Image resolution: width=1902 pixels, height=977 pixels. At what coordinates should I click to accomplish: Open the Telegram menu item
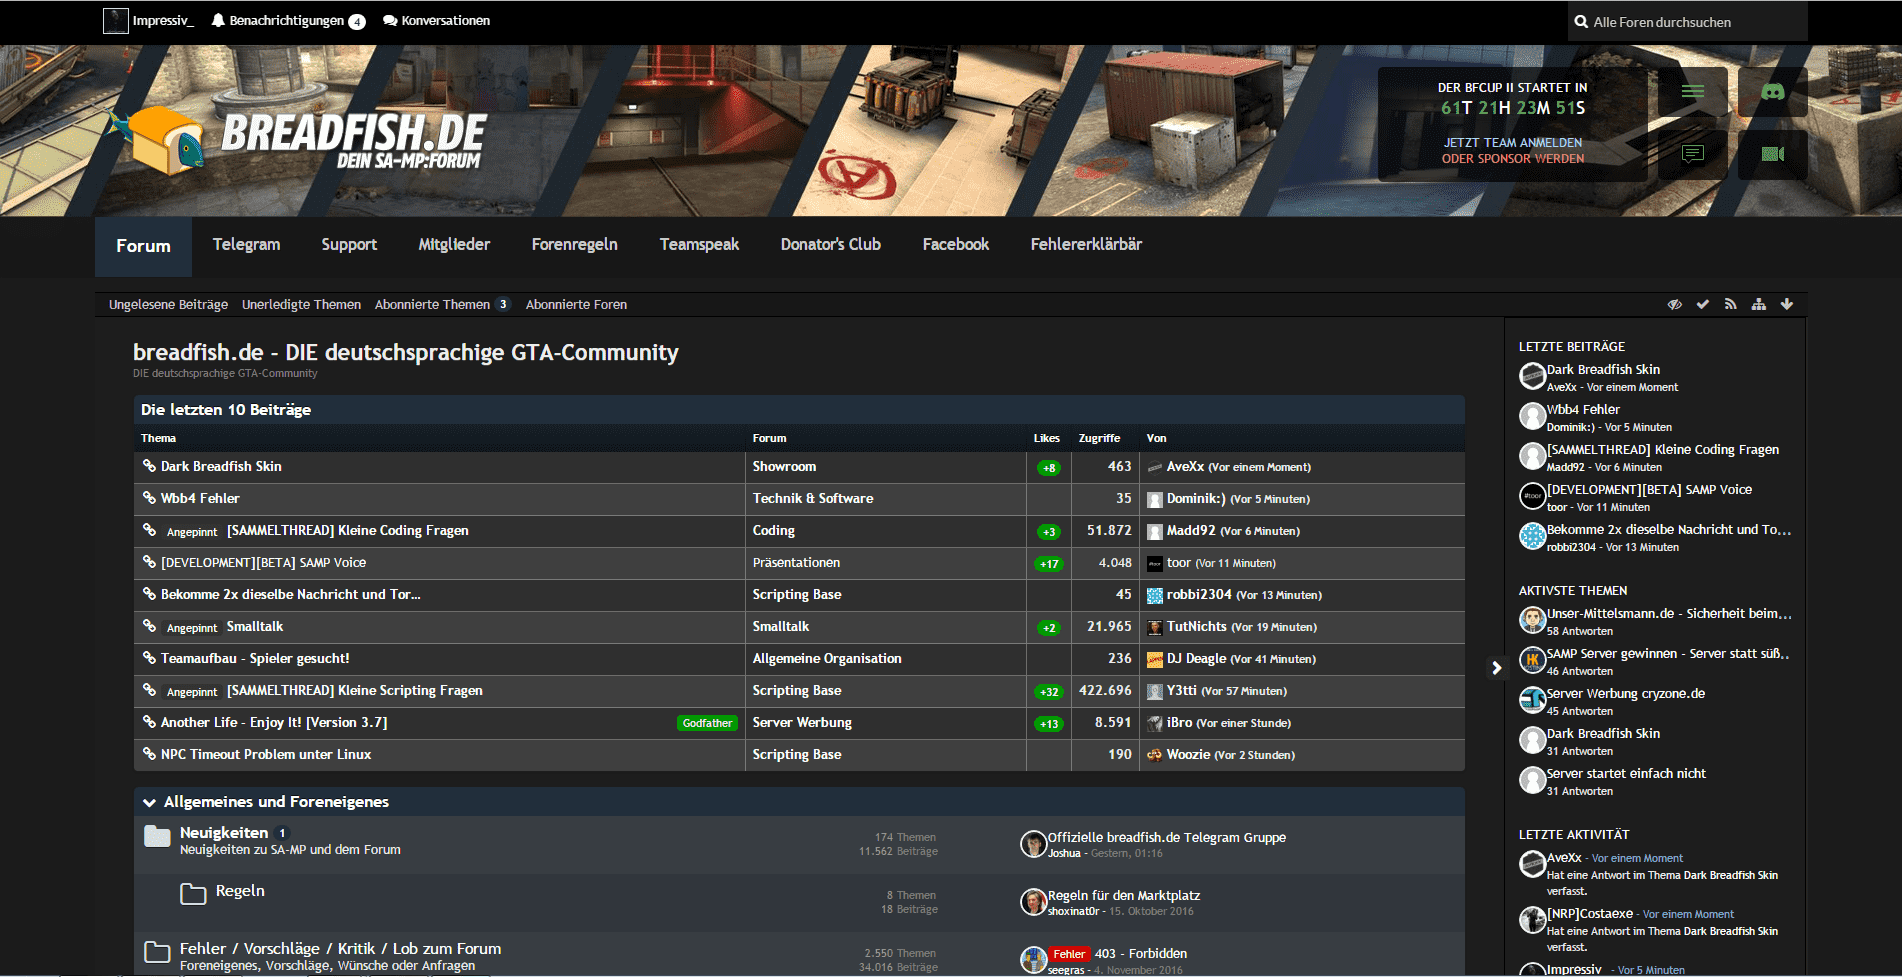pos(246,245)
